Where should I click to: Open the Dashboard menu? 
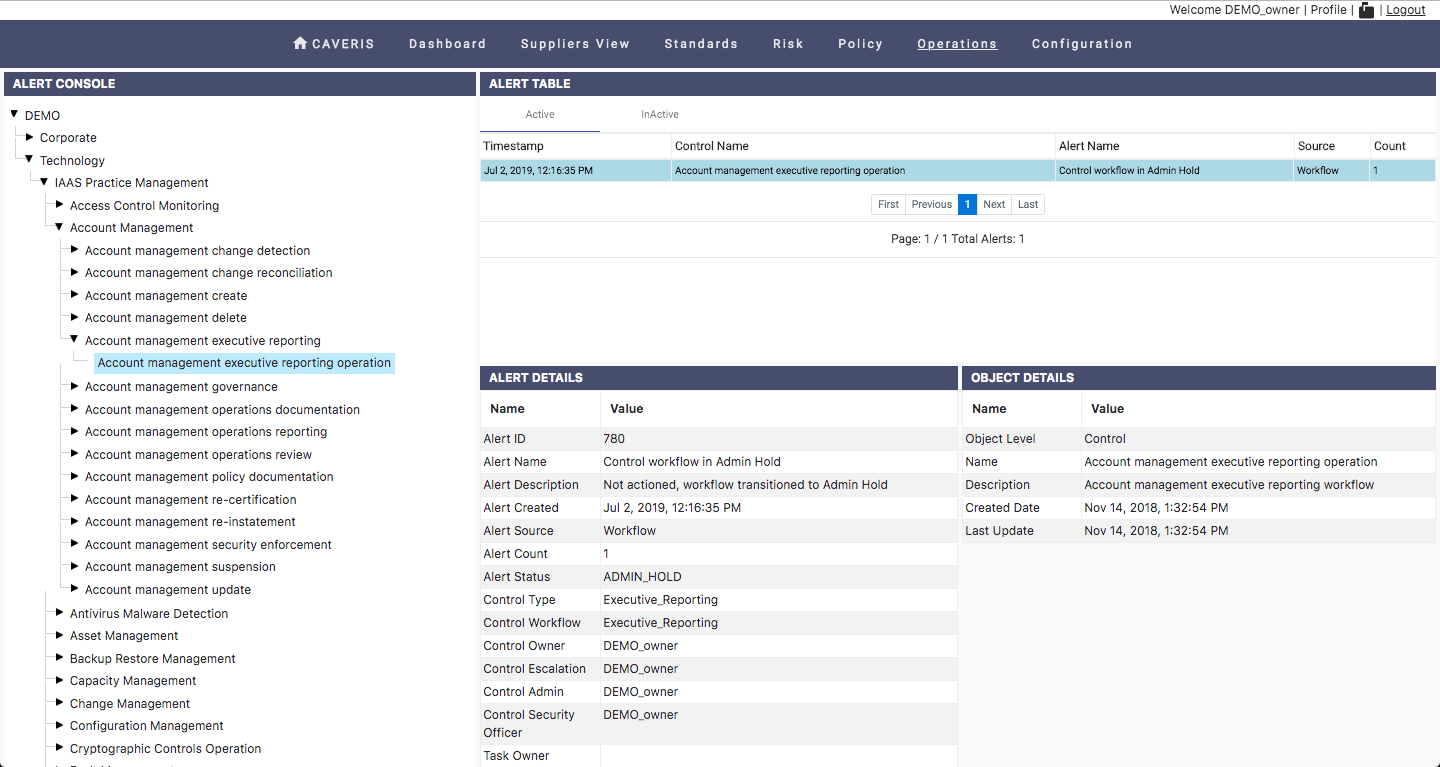(447, 44)
